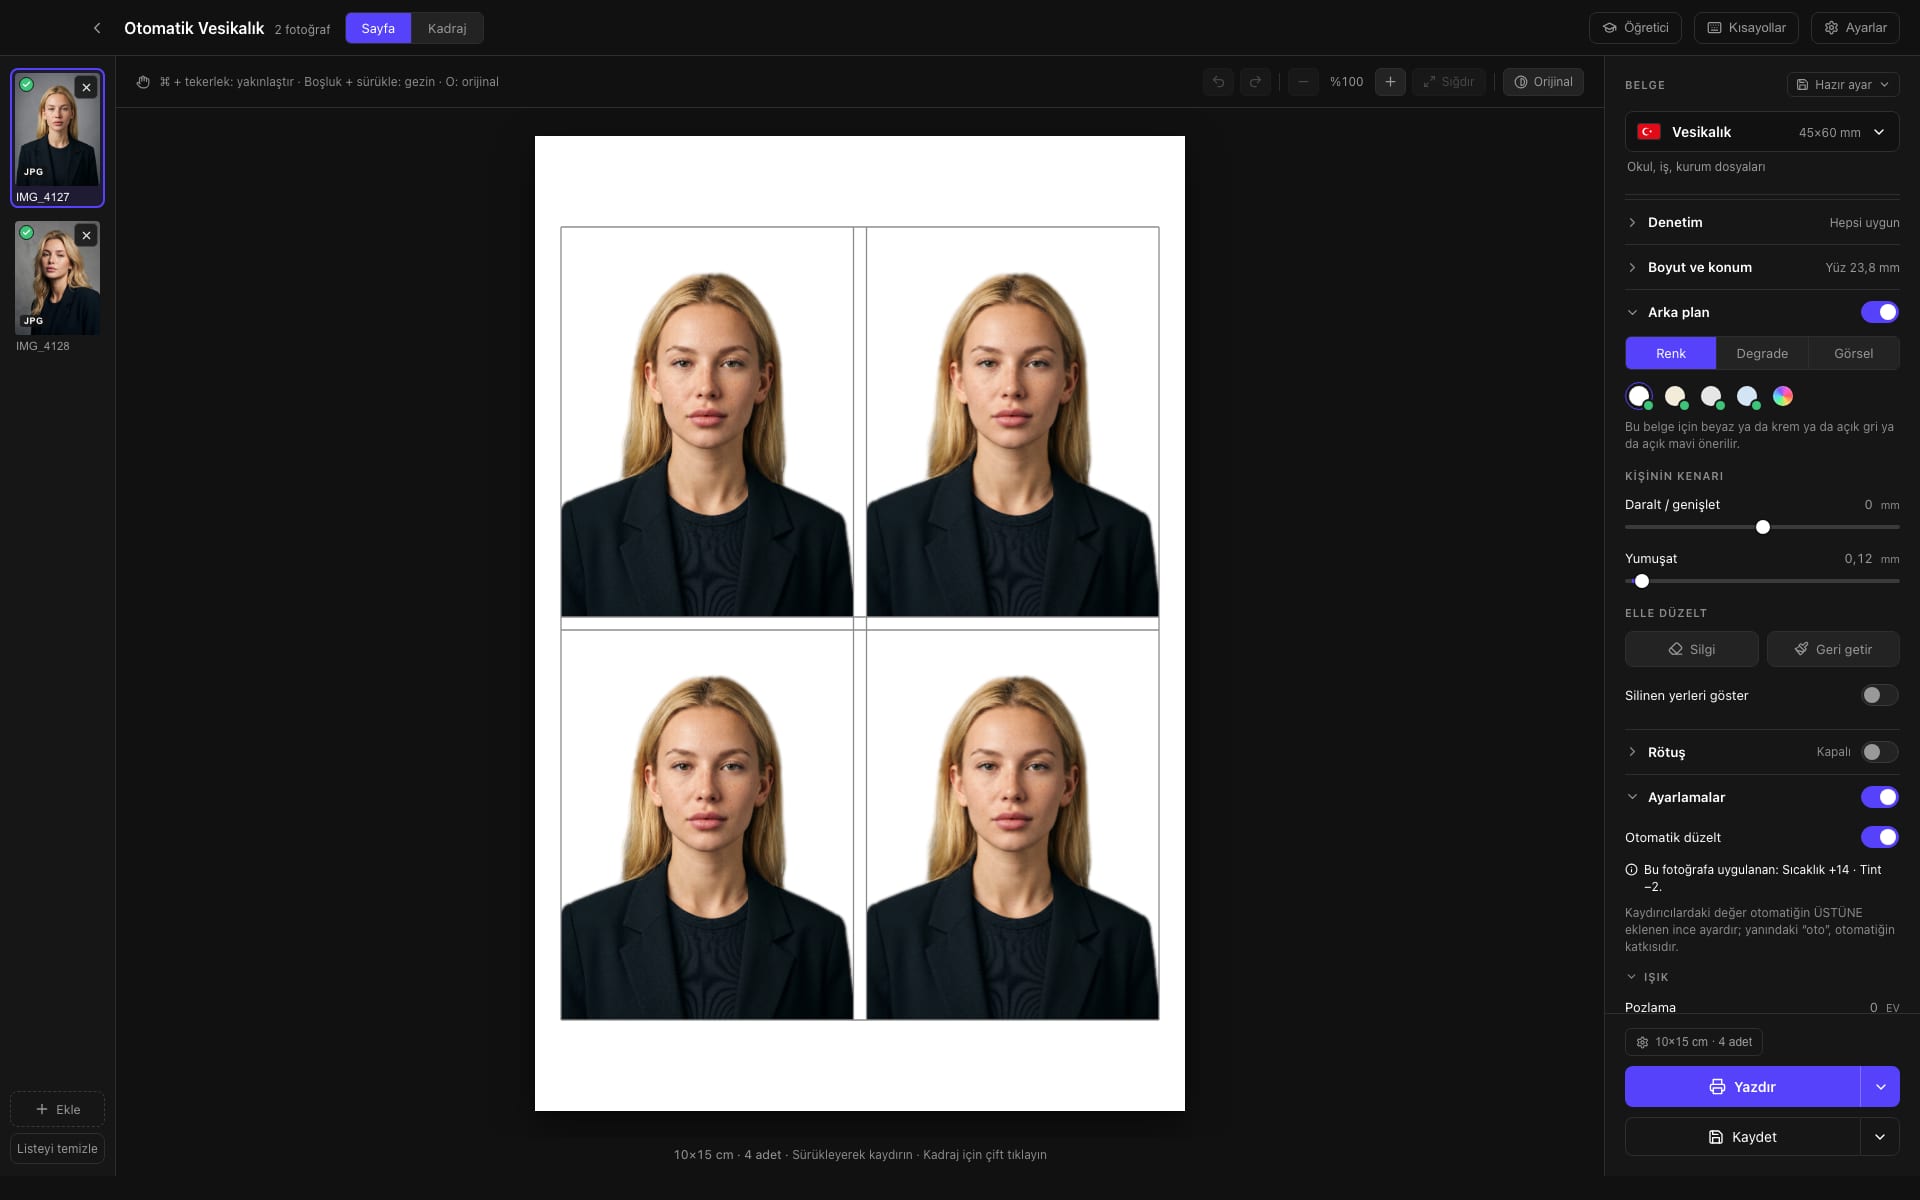
Task: Expand the Denetim section
Action: (1762, 222)
